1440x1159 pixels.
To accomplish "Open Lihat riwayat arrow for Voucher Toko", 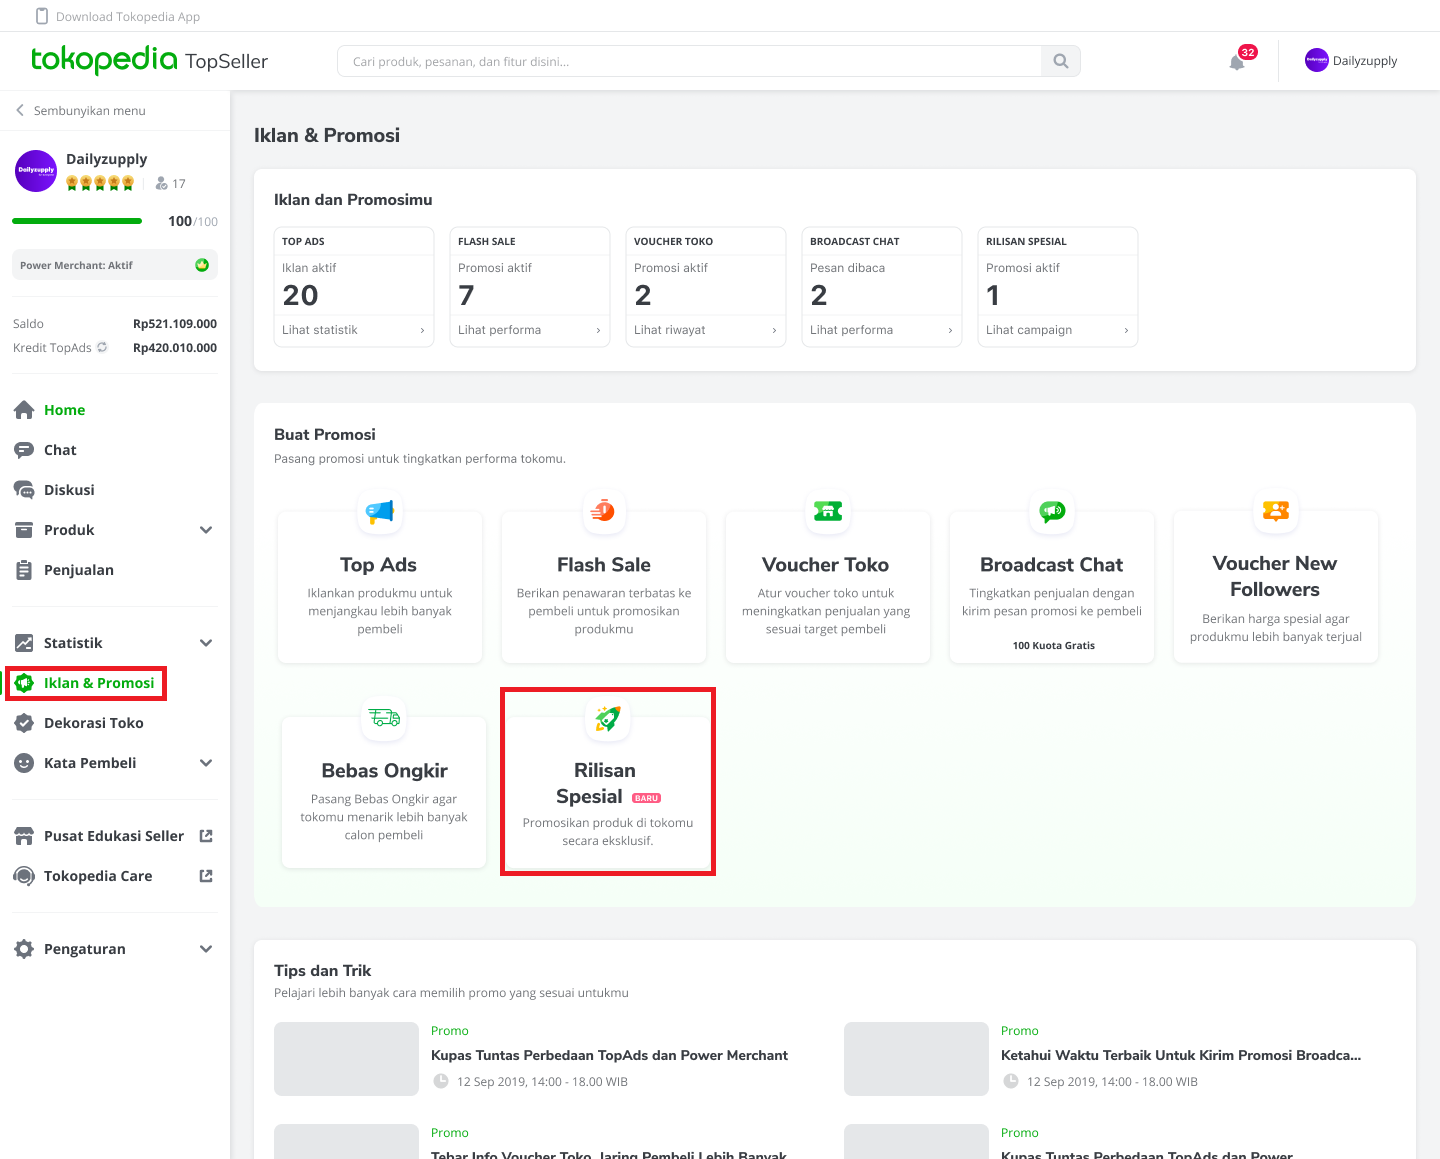I will [x=774, y=330].
